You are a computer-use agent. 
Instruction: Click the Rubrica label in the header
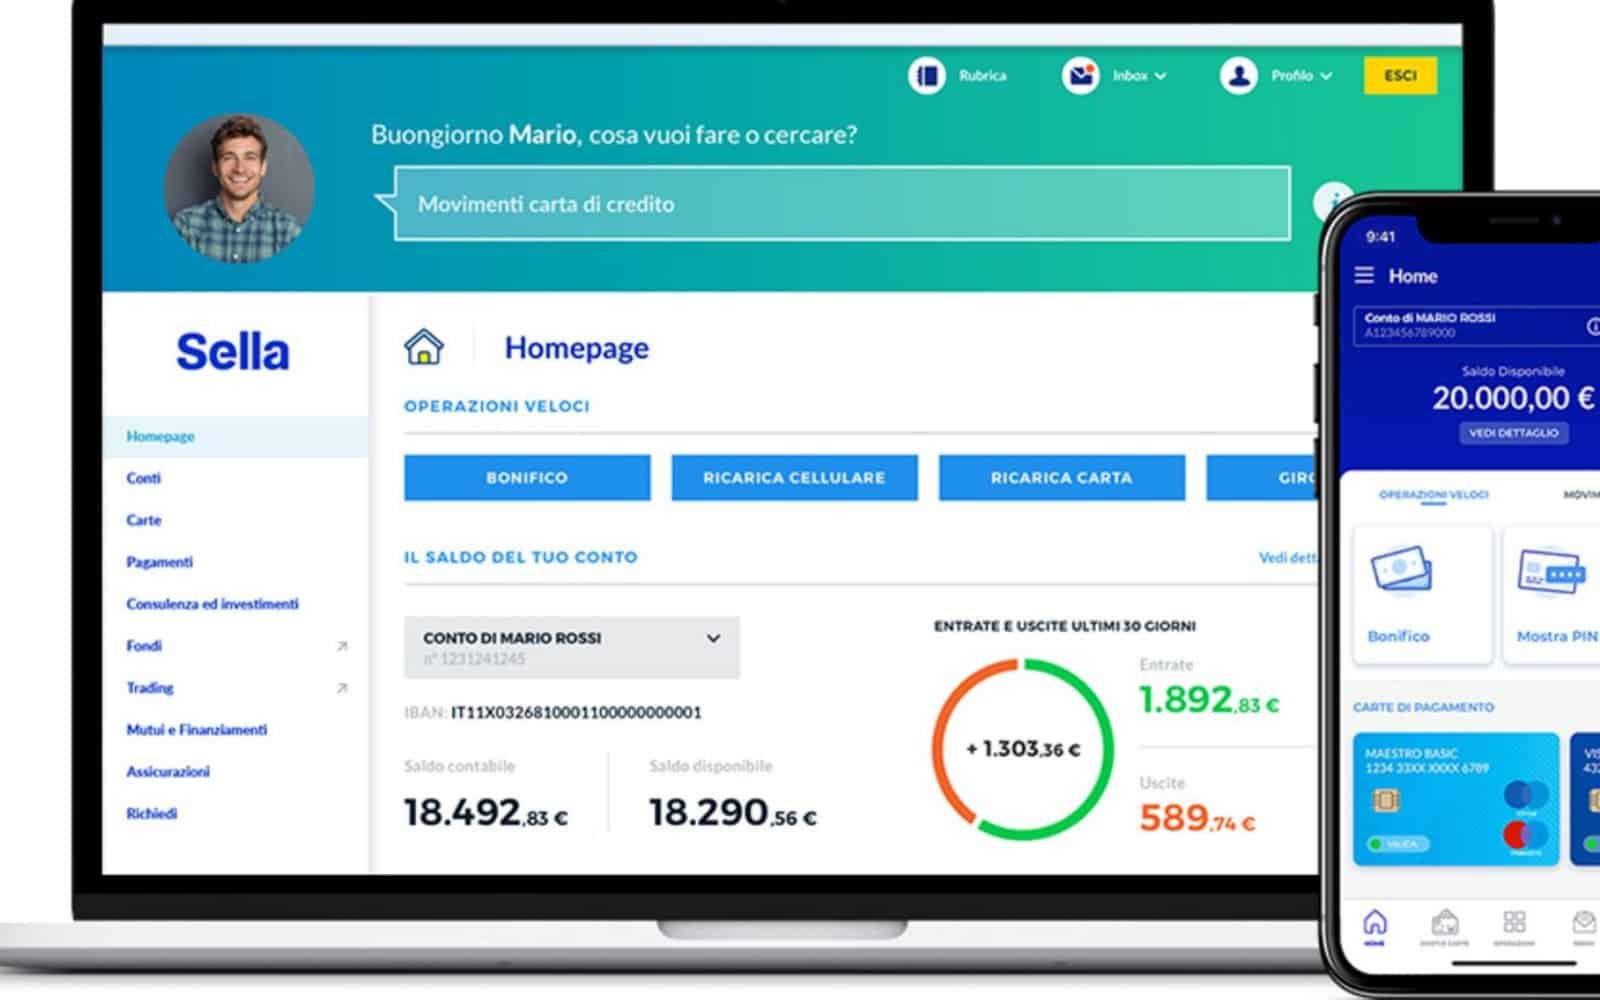(983, 76)
